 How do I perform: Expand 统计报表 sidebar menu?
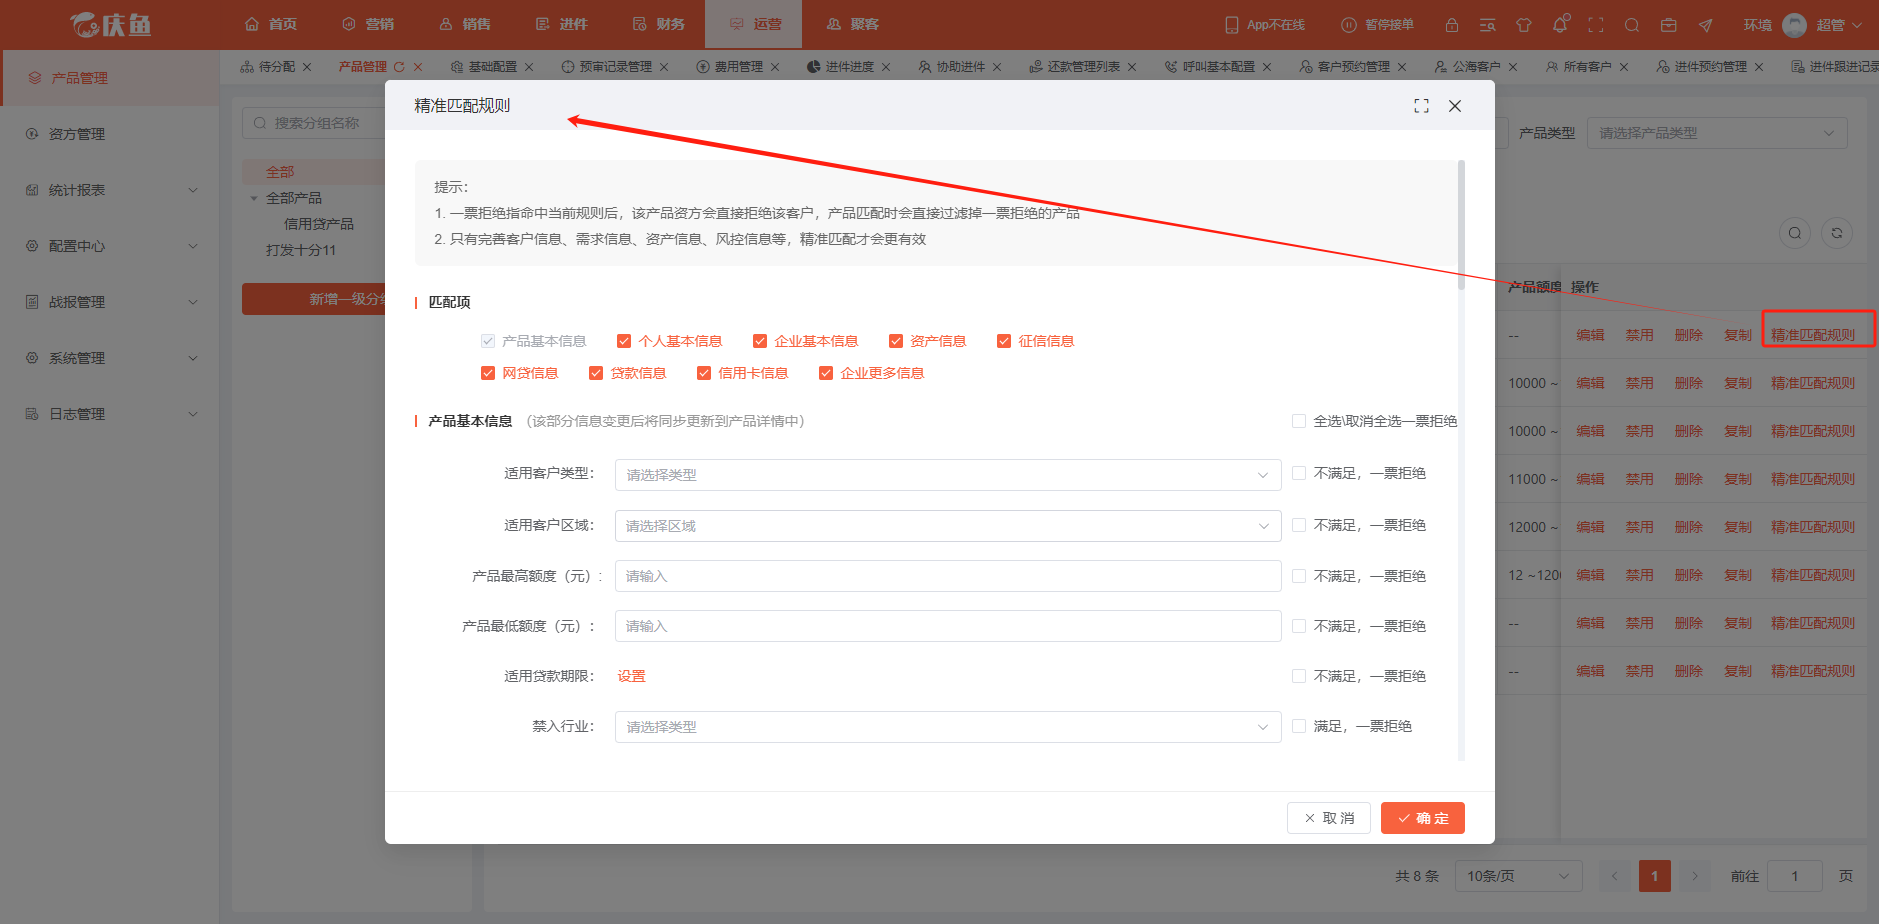(110, 190)
